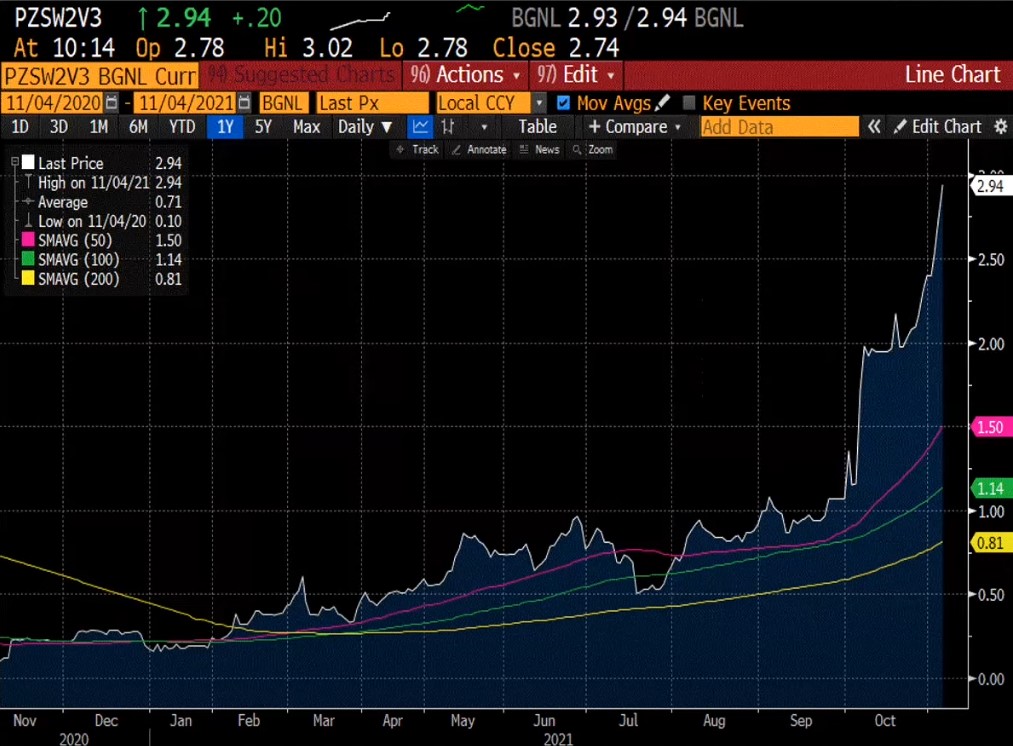Collapse the legend tree box
1013x746 pixels.
pos(14,163)
